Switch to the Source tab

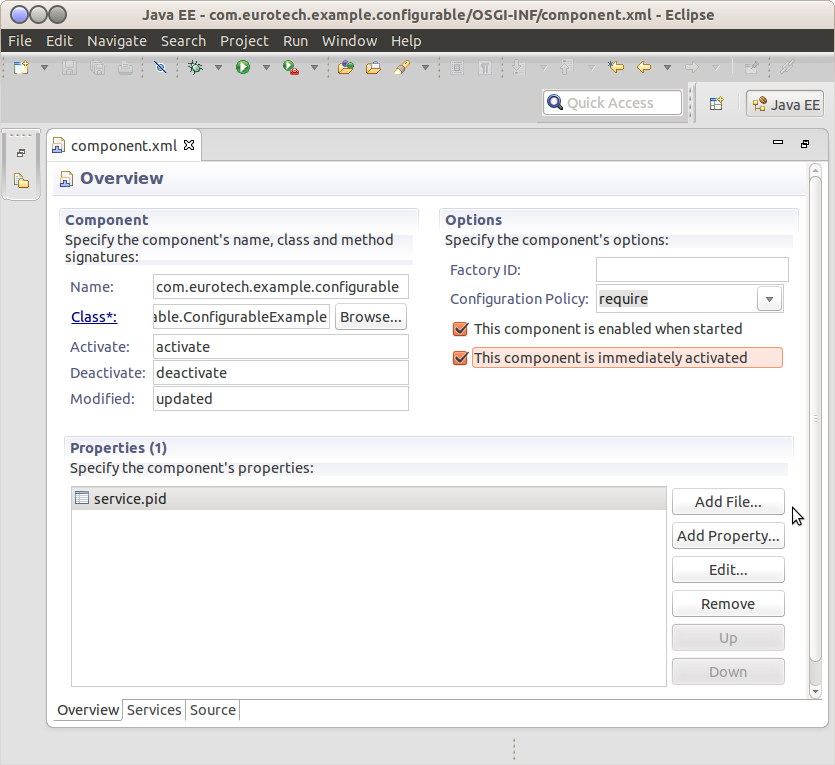coord(212,710)
